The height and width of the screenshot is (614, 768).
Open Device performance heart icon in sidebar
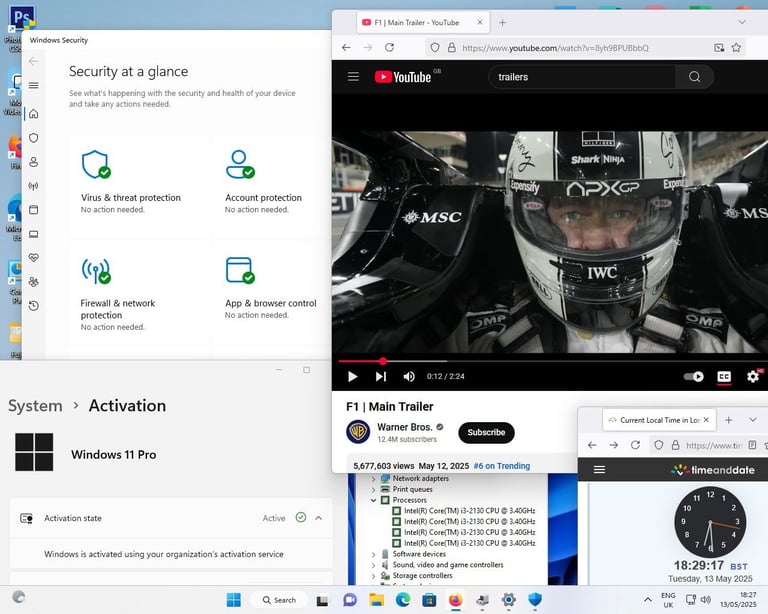coord(34,258)
